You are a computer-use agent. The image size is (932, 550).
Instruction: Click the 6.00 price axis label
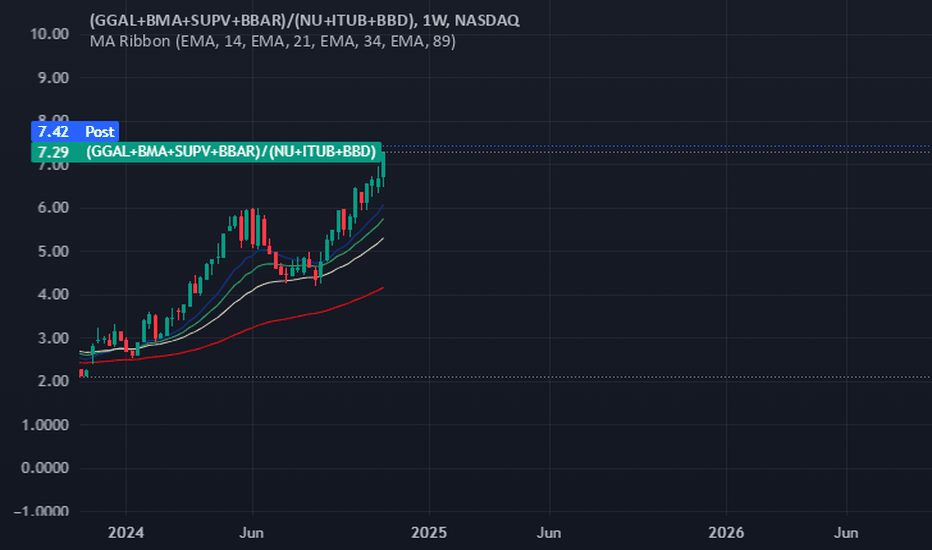tap(53, 208)
